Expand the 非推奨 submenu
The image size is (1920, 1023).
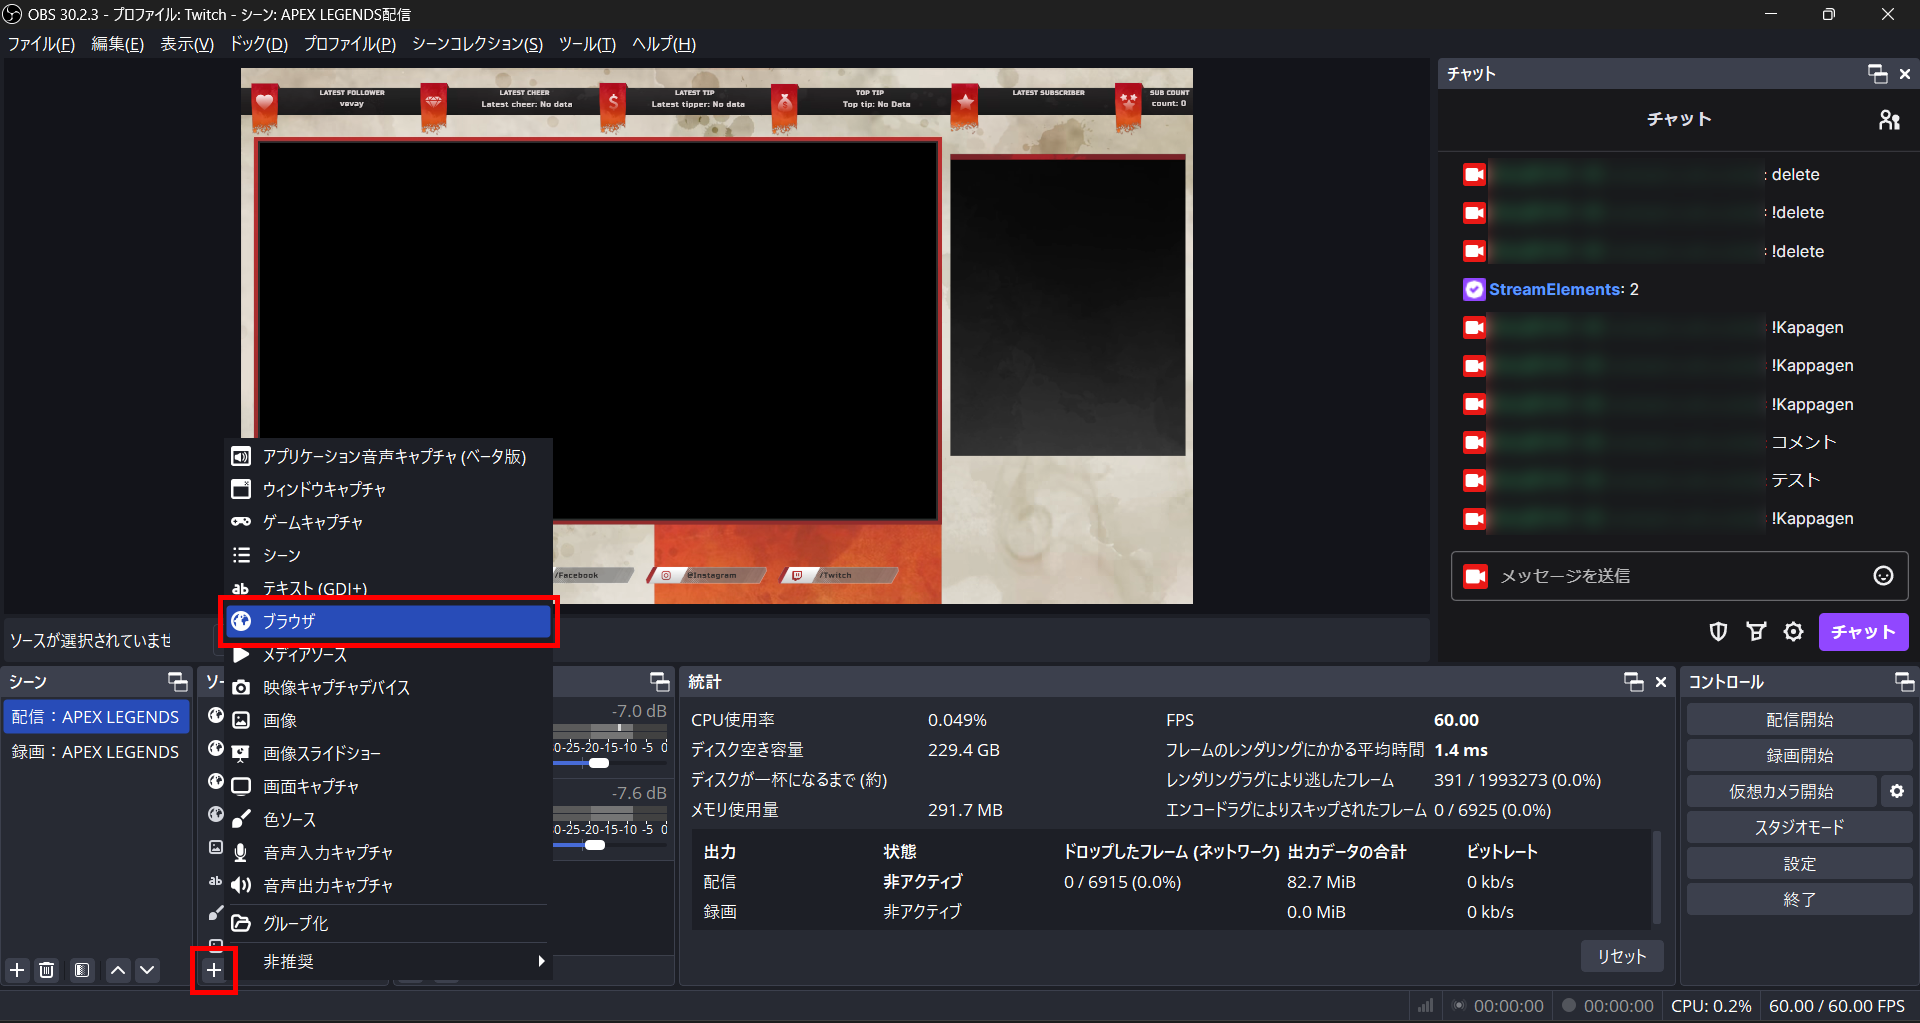click(388, 961)
